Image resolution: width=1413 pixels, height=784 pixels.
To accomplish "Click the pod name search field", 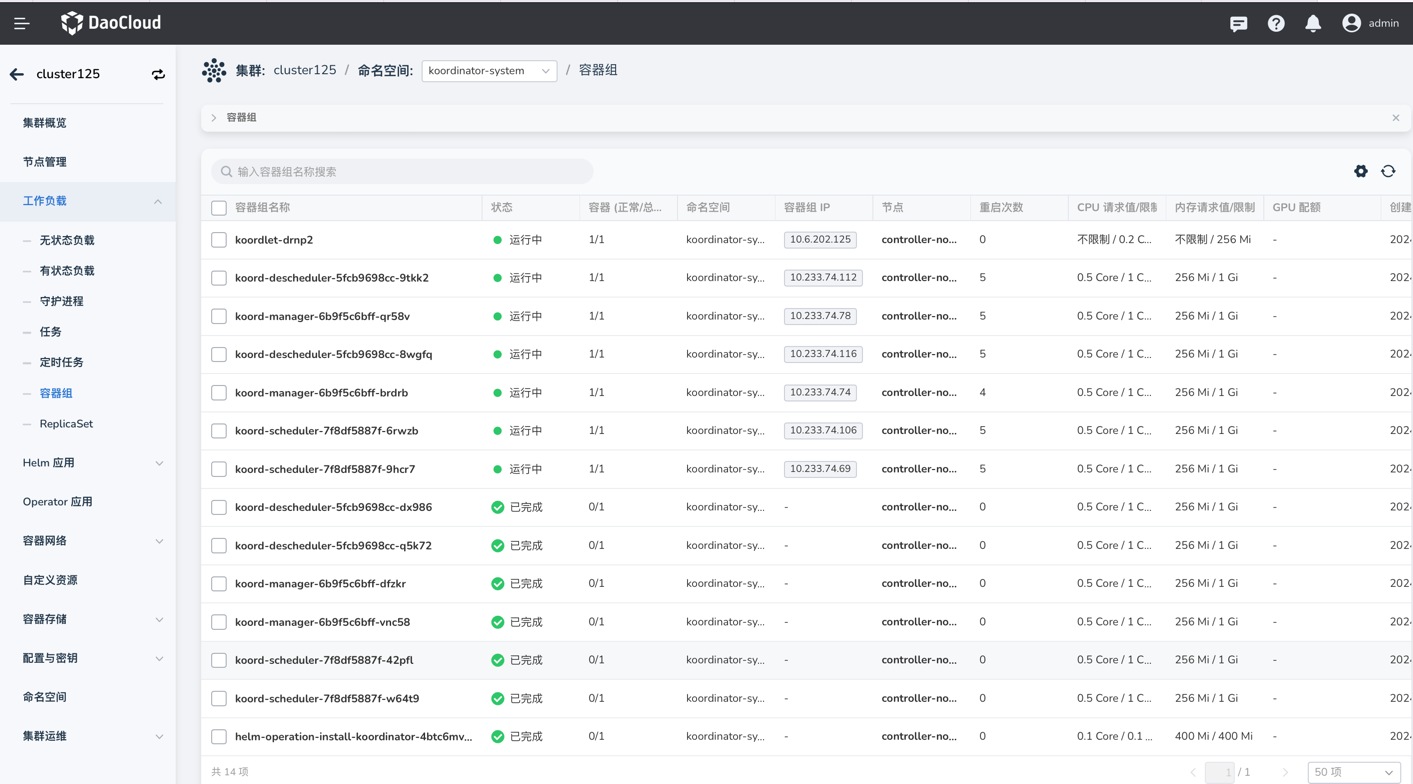I will (x=402, y=172).
